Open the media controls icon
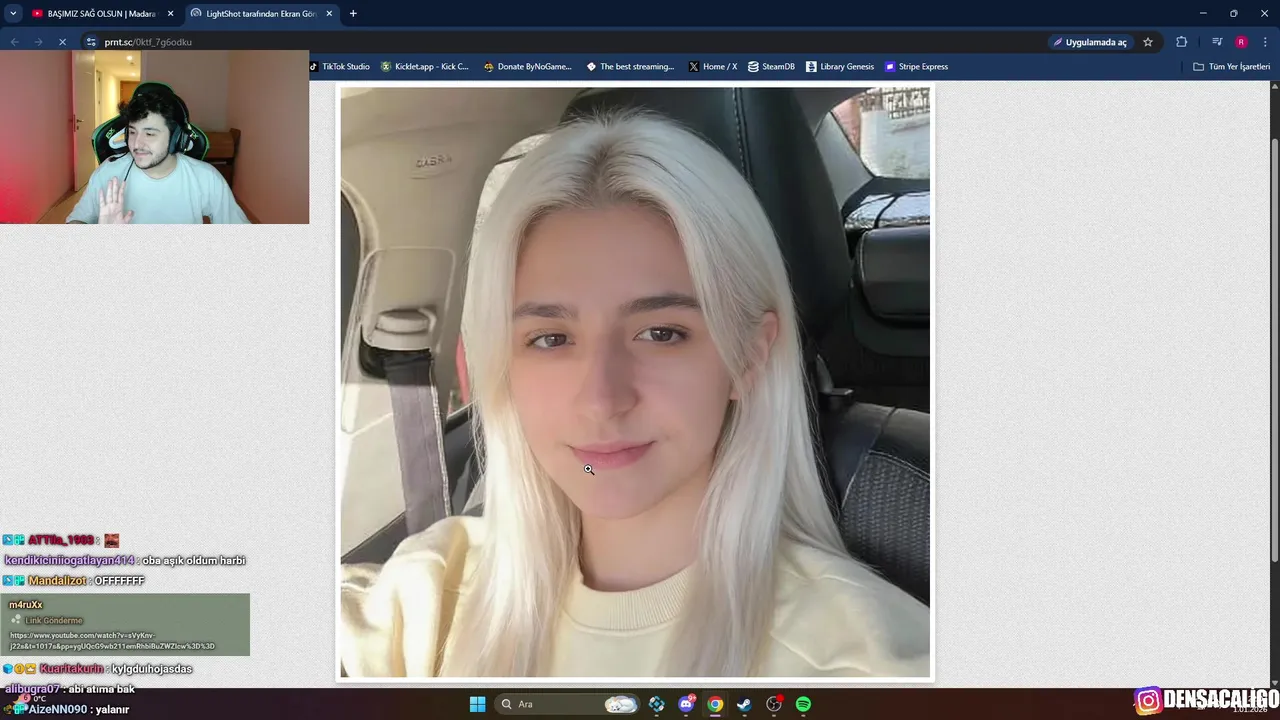The height and width of the screenshot is (720, 1280). click(x=1217, y=42)
